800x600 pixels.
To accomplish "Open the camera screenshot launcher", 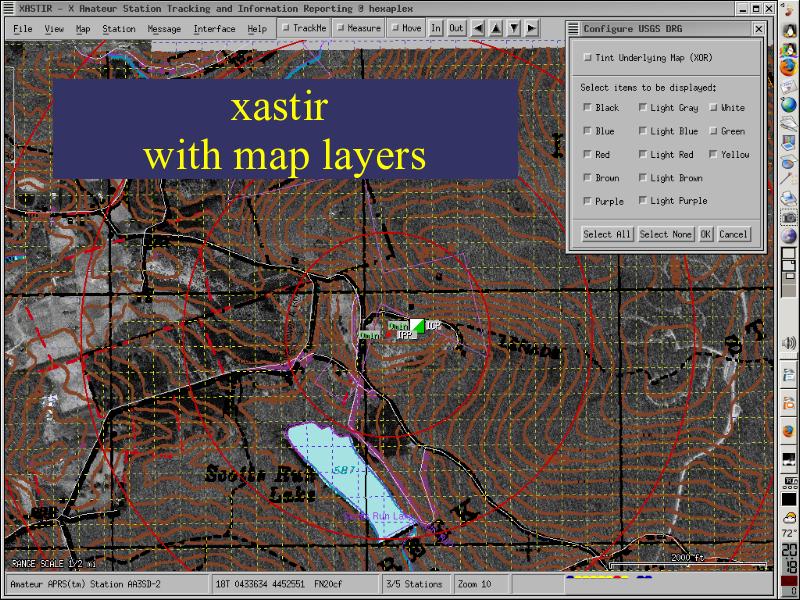I will coord(789,217).
